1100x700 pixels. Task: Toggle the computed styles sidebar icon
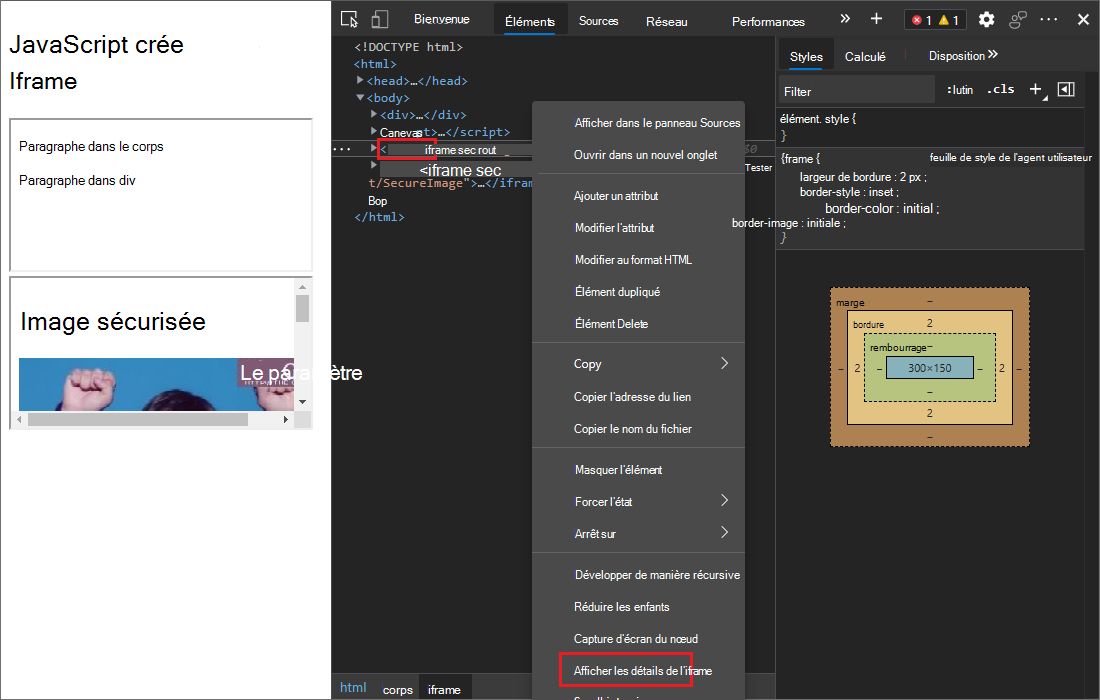(x=1066, y=89)
